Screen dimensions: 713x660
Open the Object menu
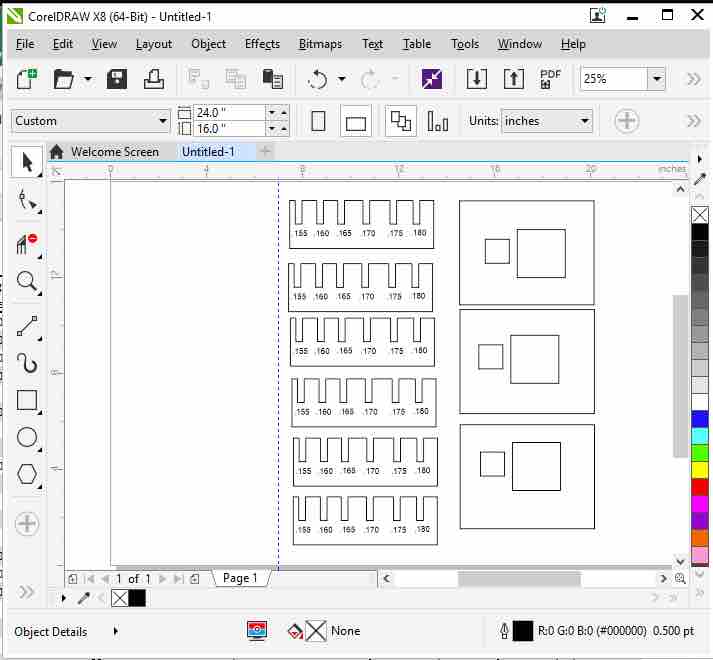pyautogui.click(x=208, y=44)
